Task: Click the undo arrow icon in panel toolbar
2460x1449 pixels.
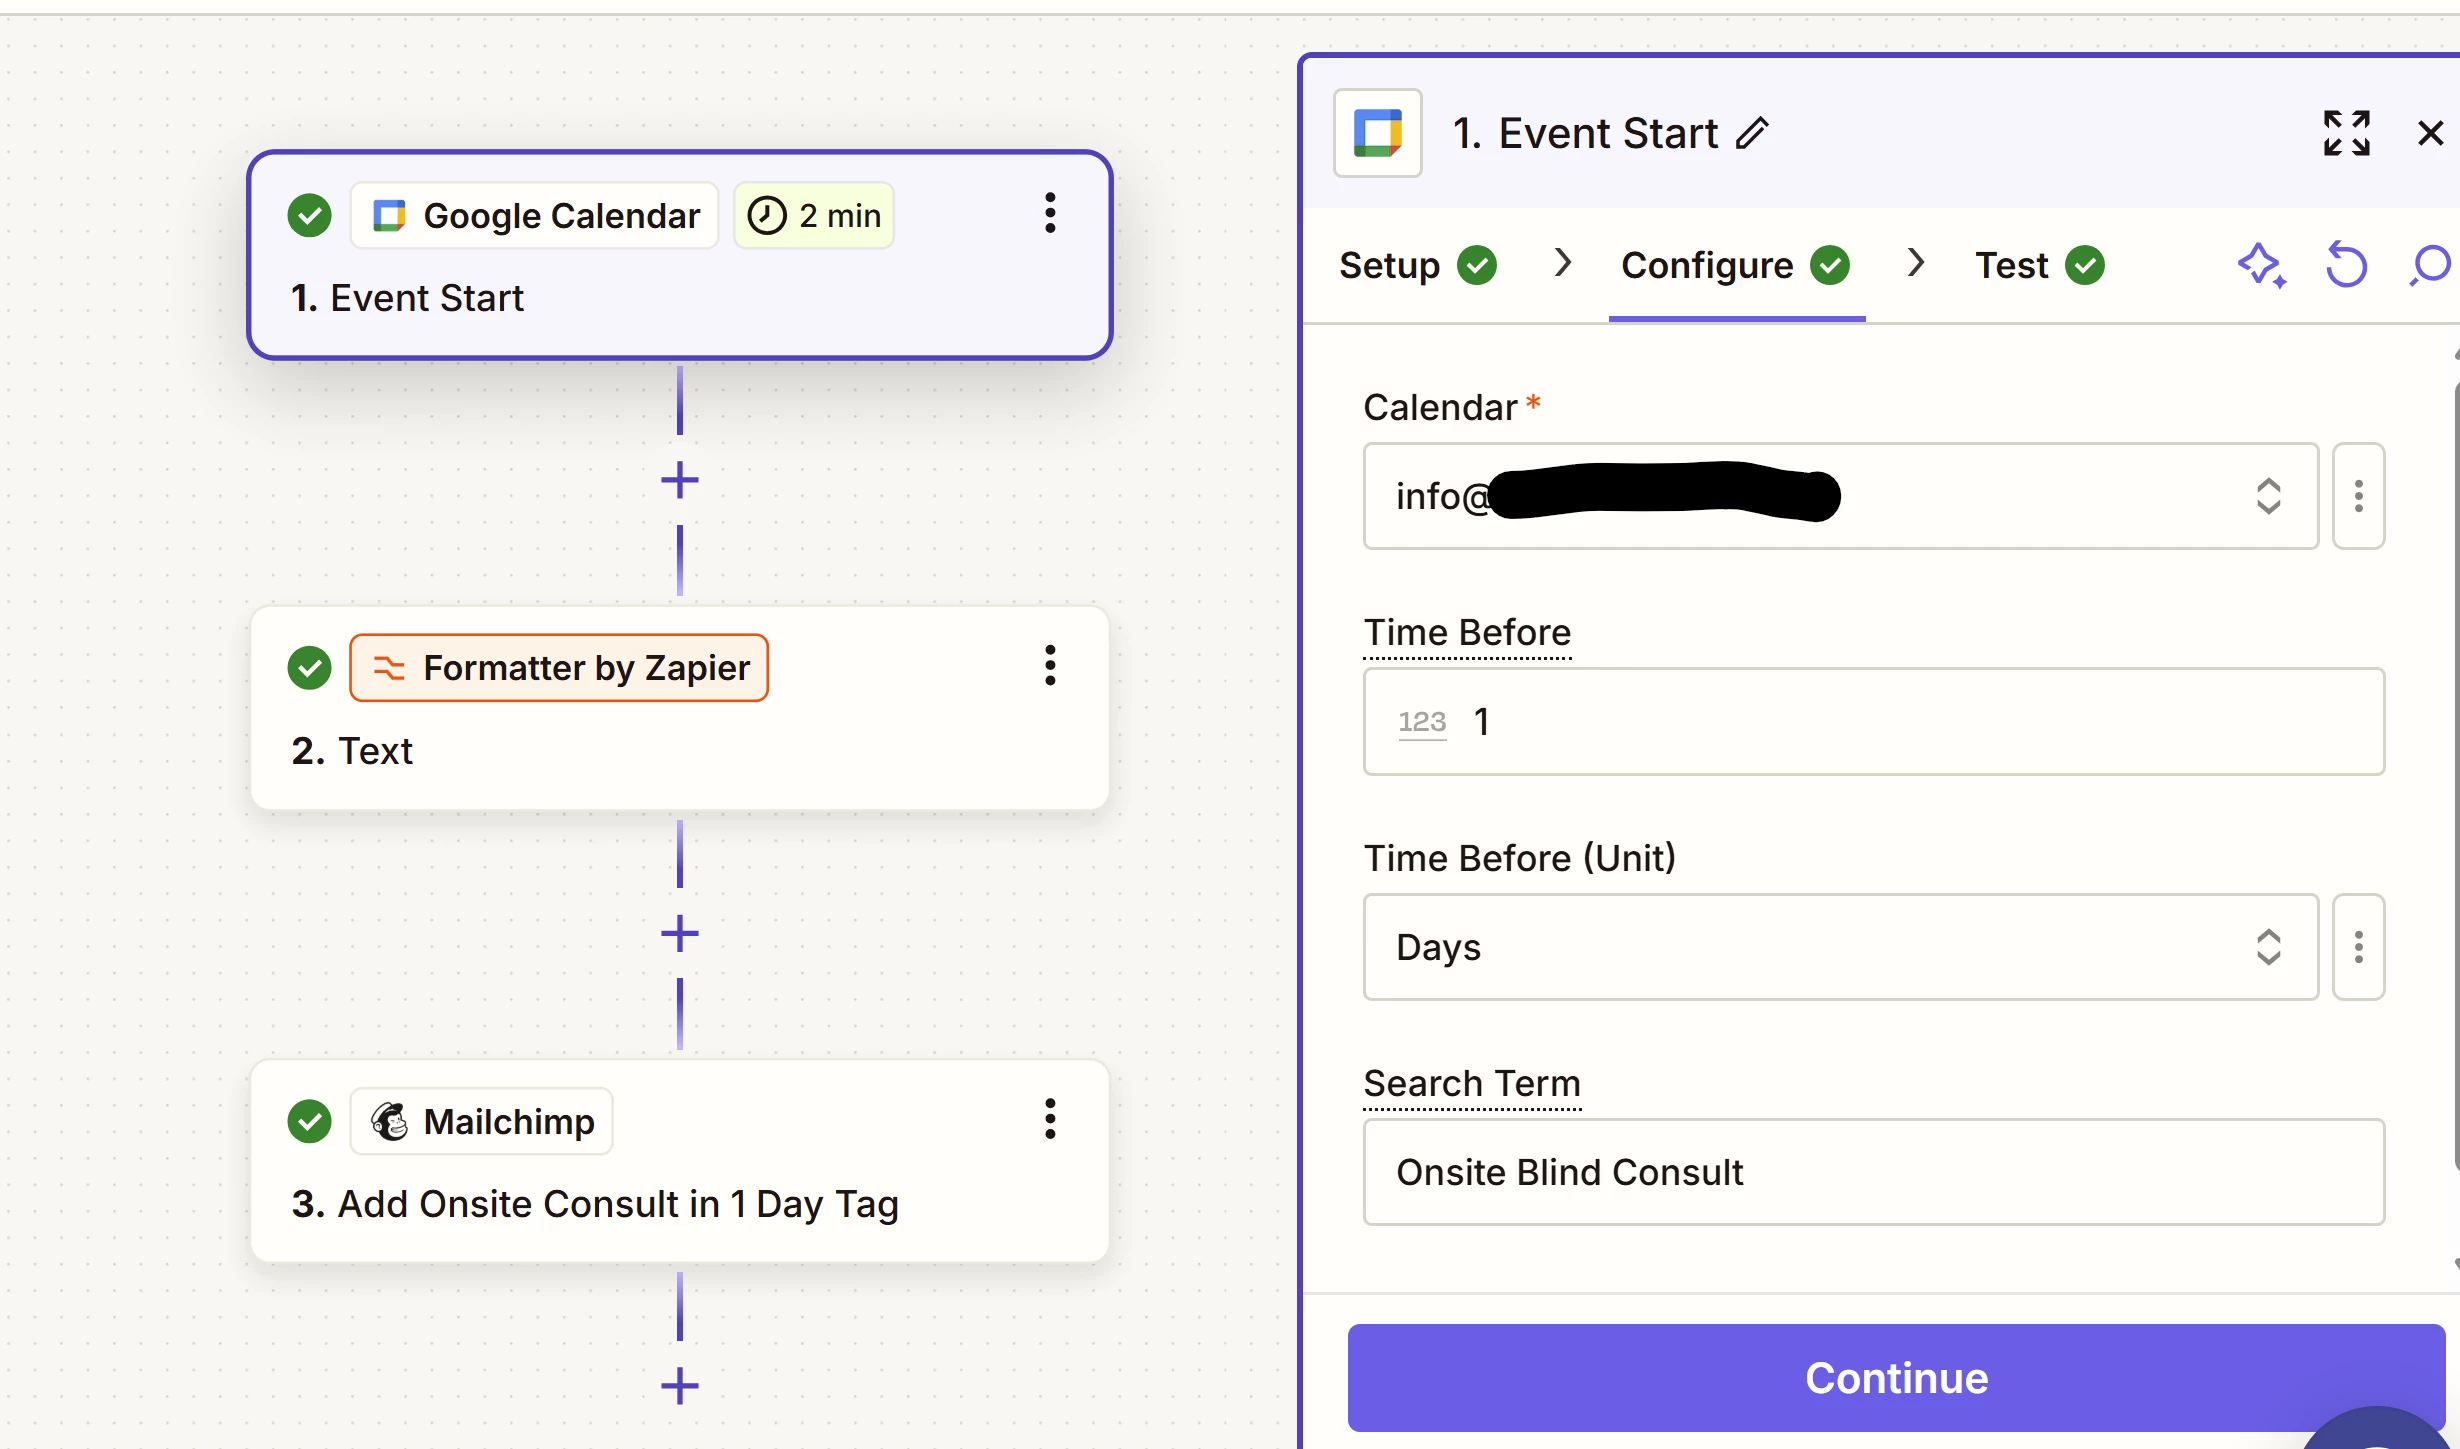Action: tap(2346, 265)
